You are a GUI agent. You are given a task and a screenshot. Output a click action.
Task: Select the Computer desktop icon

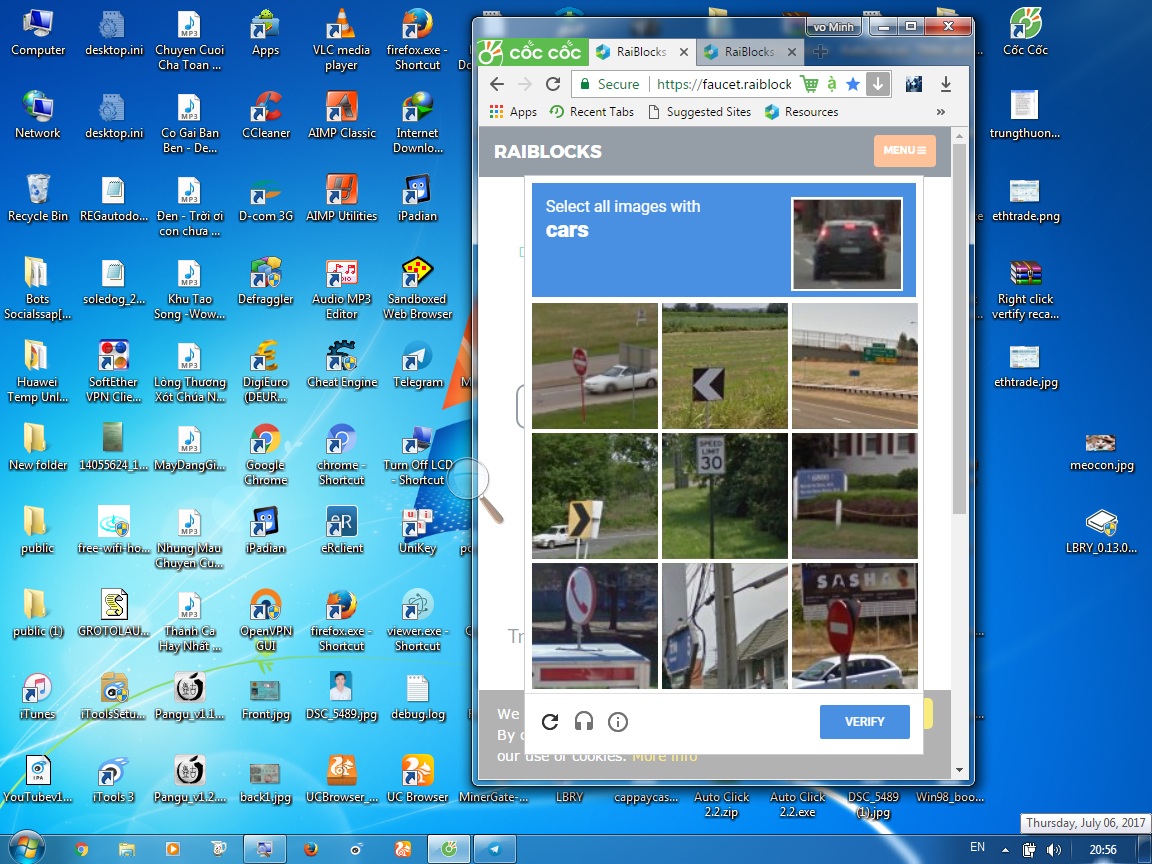(37, 33)
